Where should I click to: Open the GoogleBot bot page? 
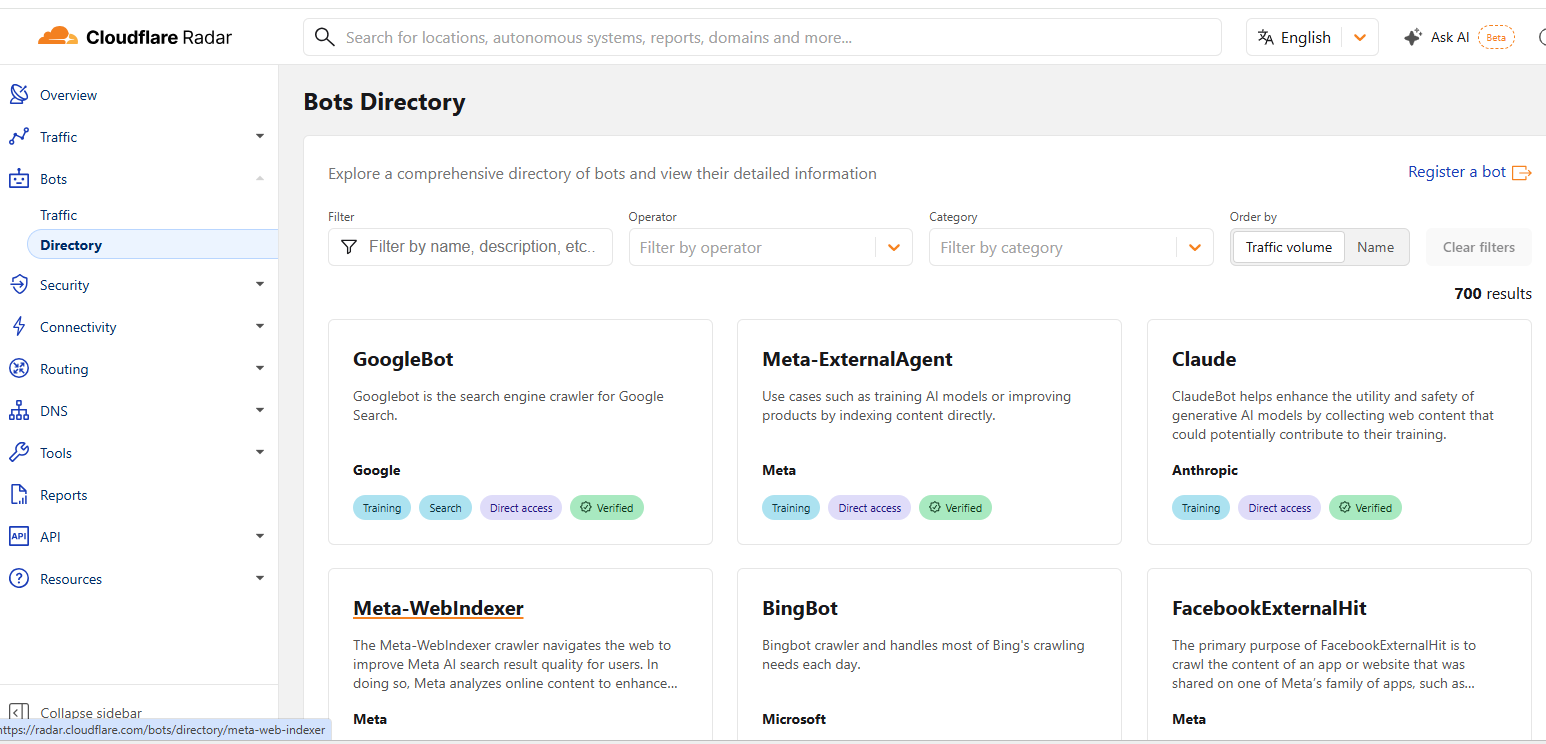tap(403, 359)
